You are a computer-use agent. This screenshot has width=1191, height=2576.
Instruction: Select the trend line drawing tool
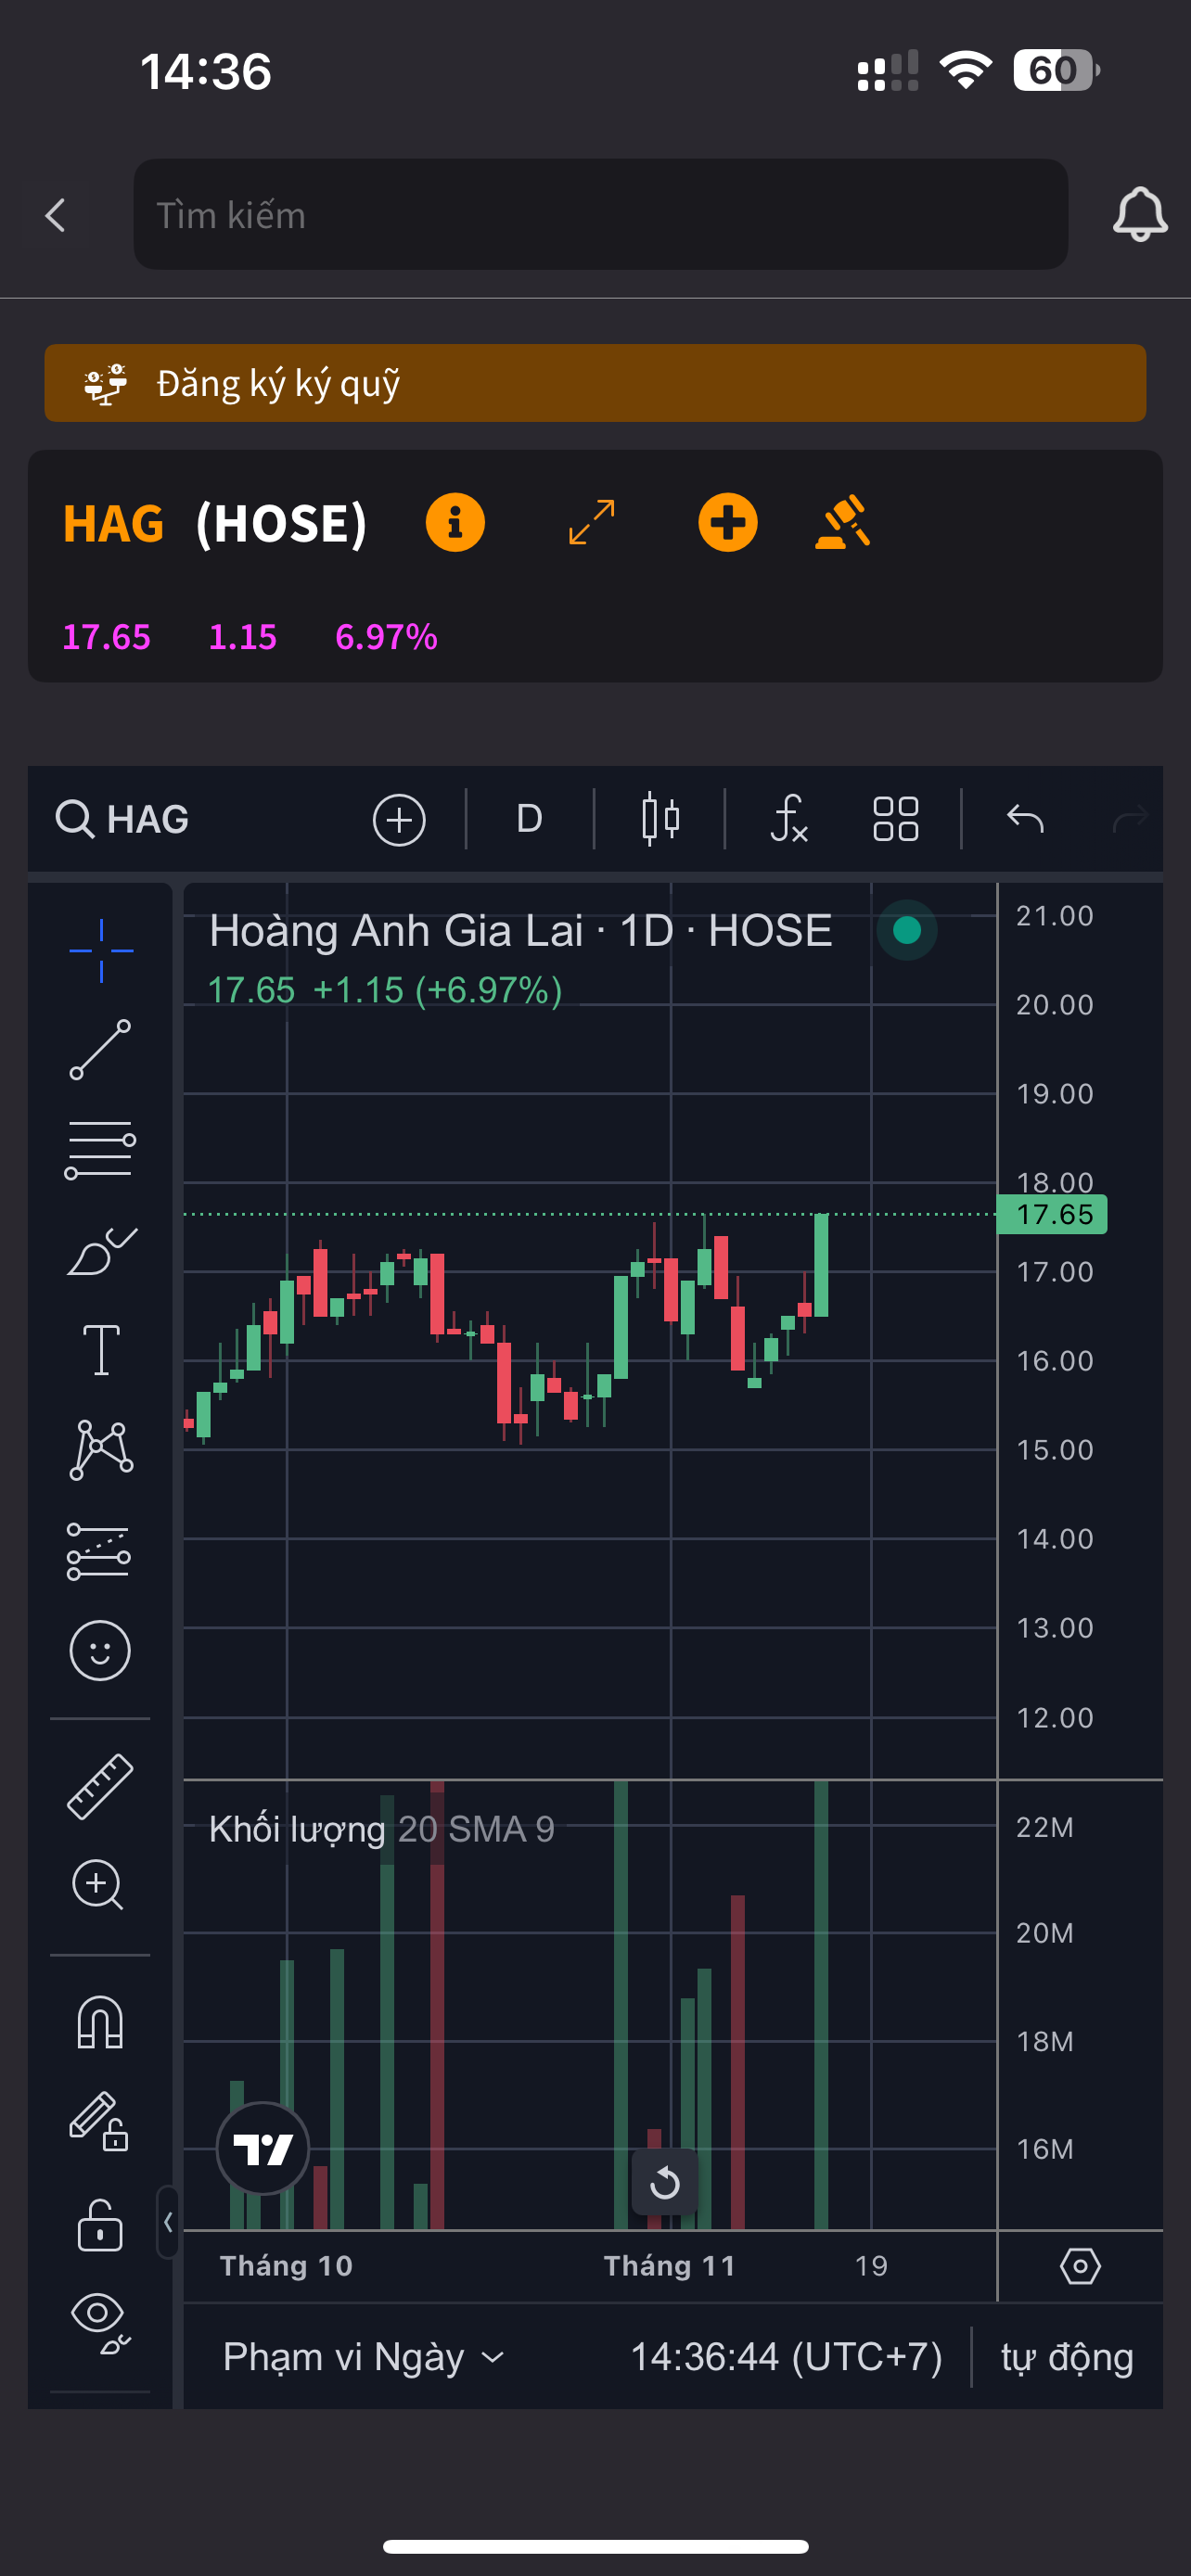100,1049
